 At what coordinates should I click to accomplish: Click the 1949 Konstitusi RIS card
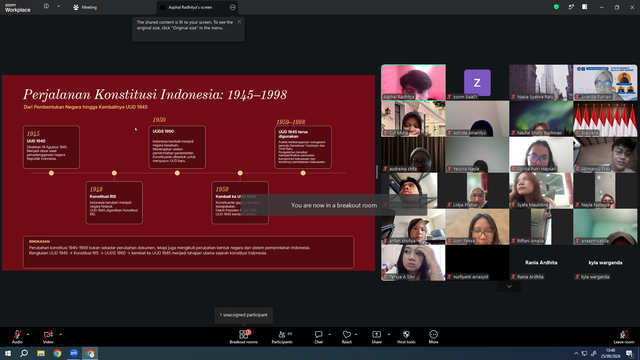click(114, 203)
